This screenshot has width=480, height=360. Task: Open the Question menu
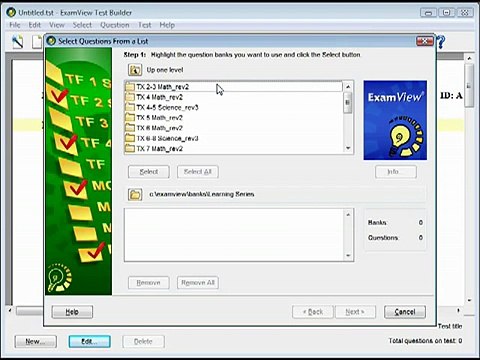point(115,25)
